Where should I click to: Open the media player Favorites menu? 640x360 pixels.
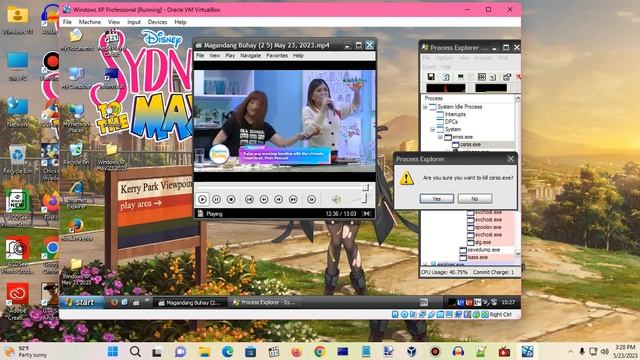[277, 56]
